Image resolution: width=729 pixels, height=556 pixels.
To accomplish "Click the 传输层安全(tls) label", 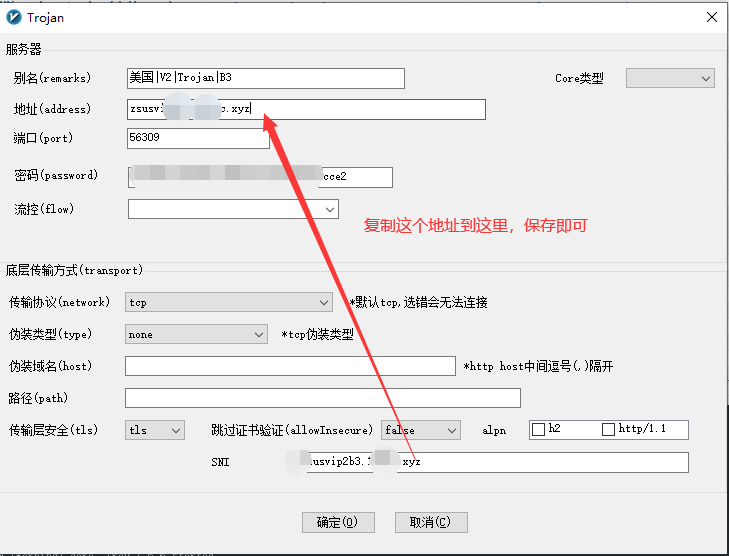I will coord(53,430).
